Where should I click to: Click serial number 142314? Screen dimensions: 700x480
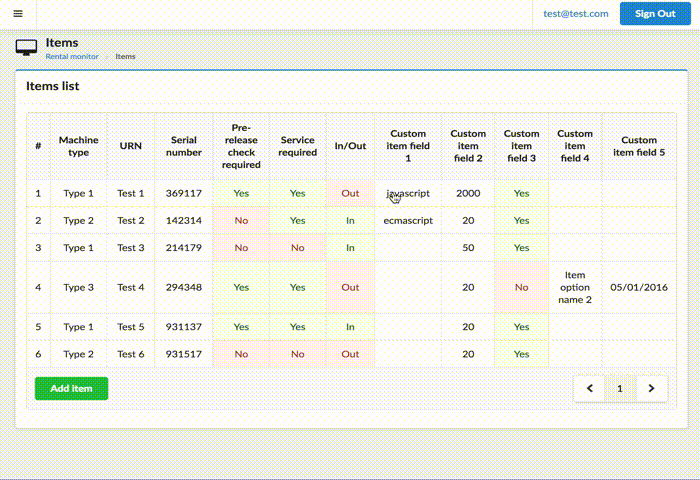pyautogui.click(x=183, y=221)
